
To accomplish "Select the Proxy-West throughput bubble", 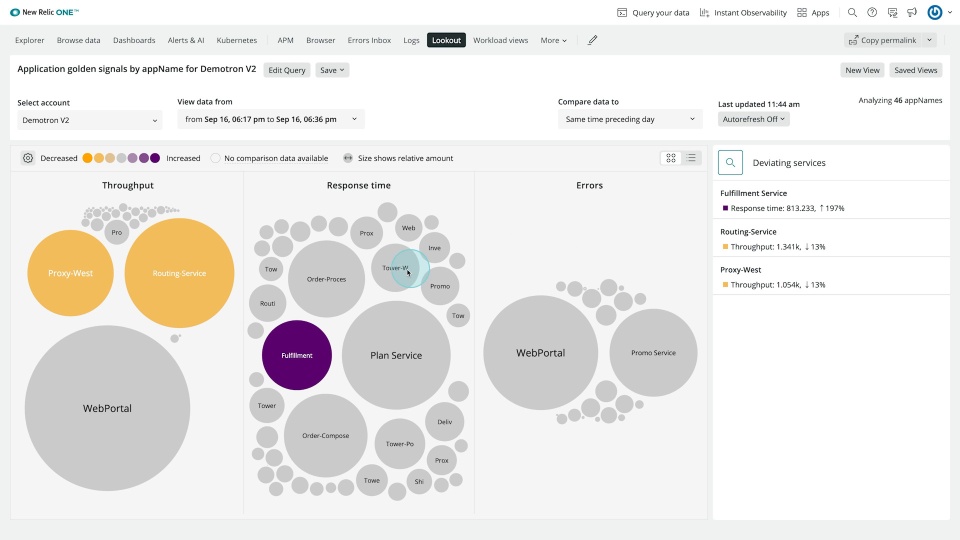I will click(x=70, y=273).
